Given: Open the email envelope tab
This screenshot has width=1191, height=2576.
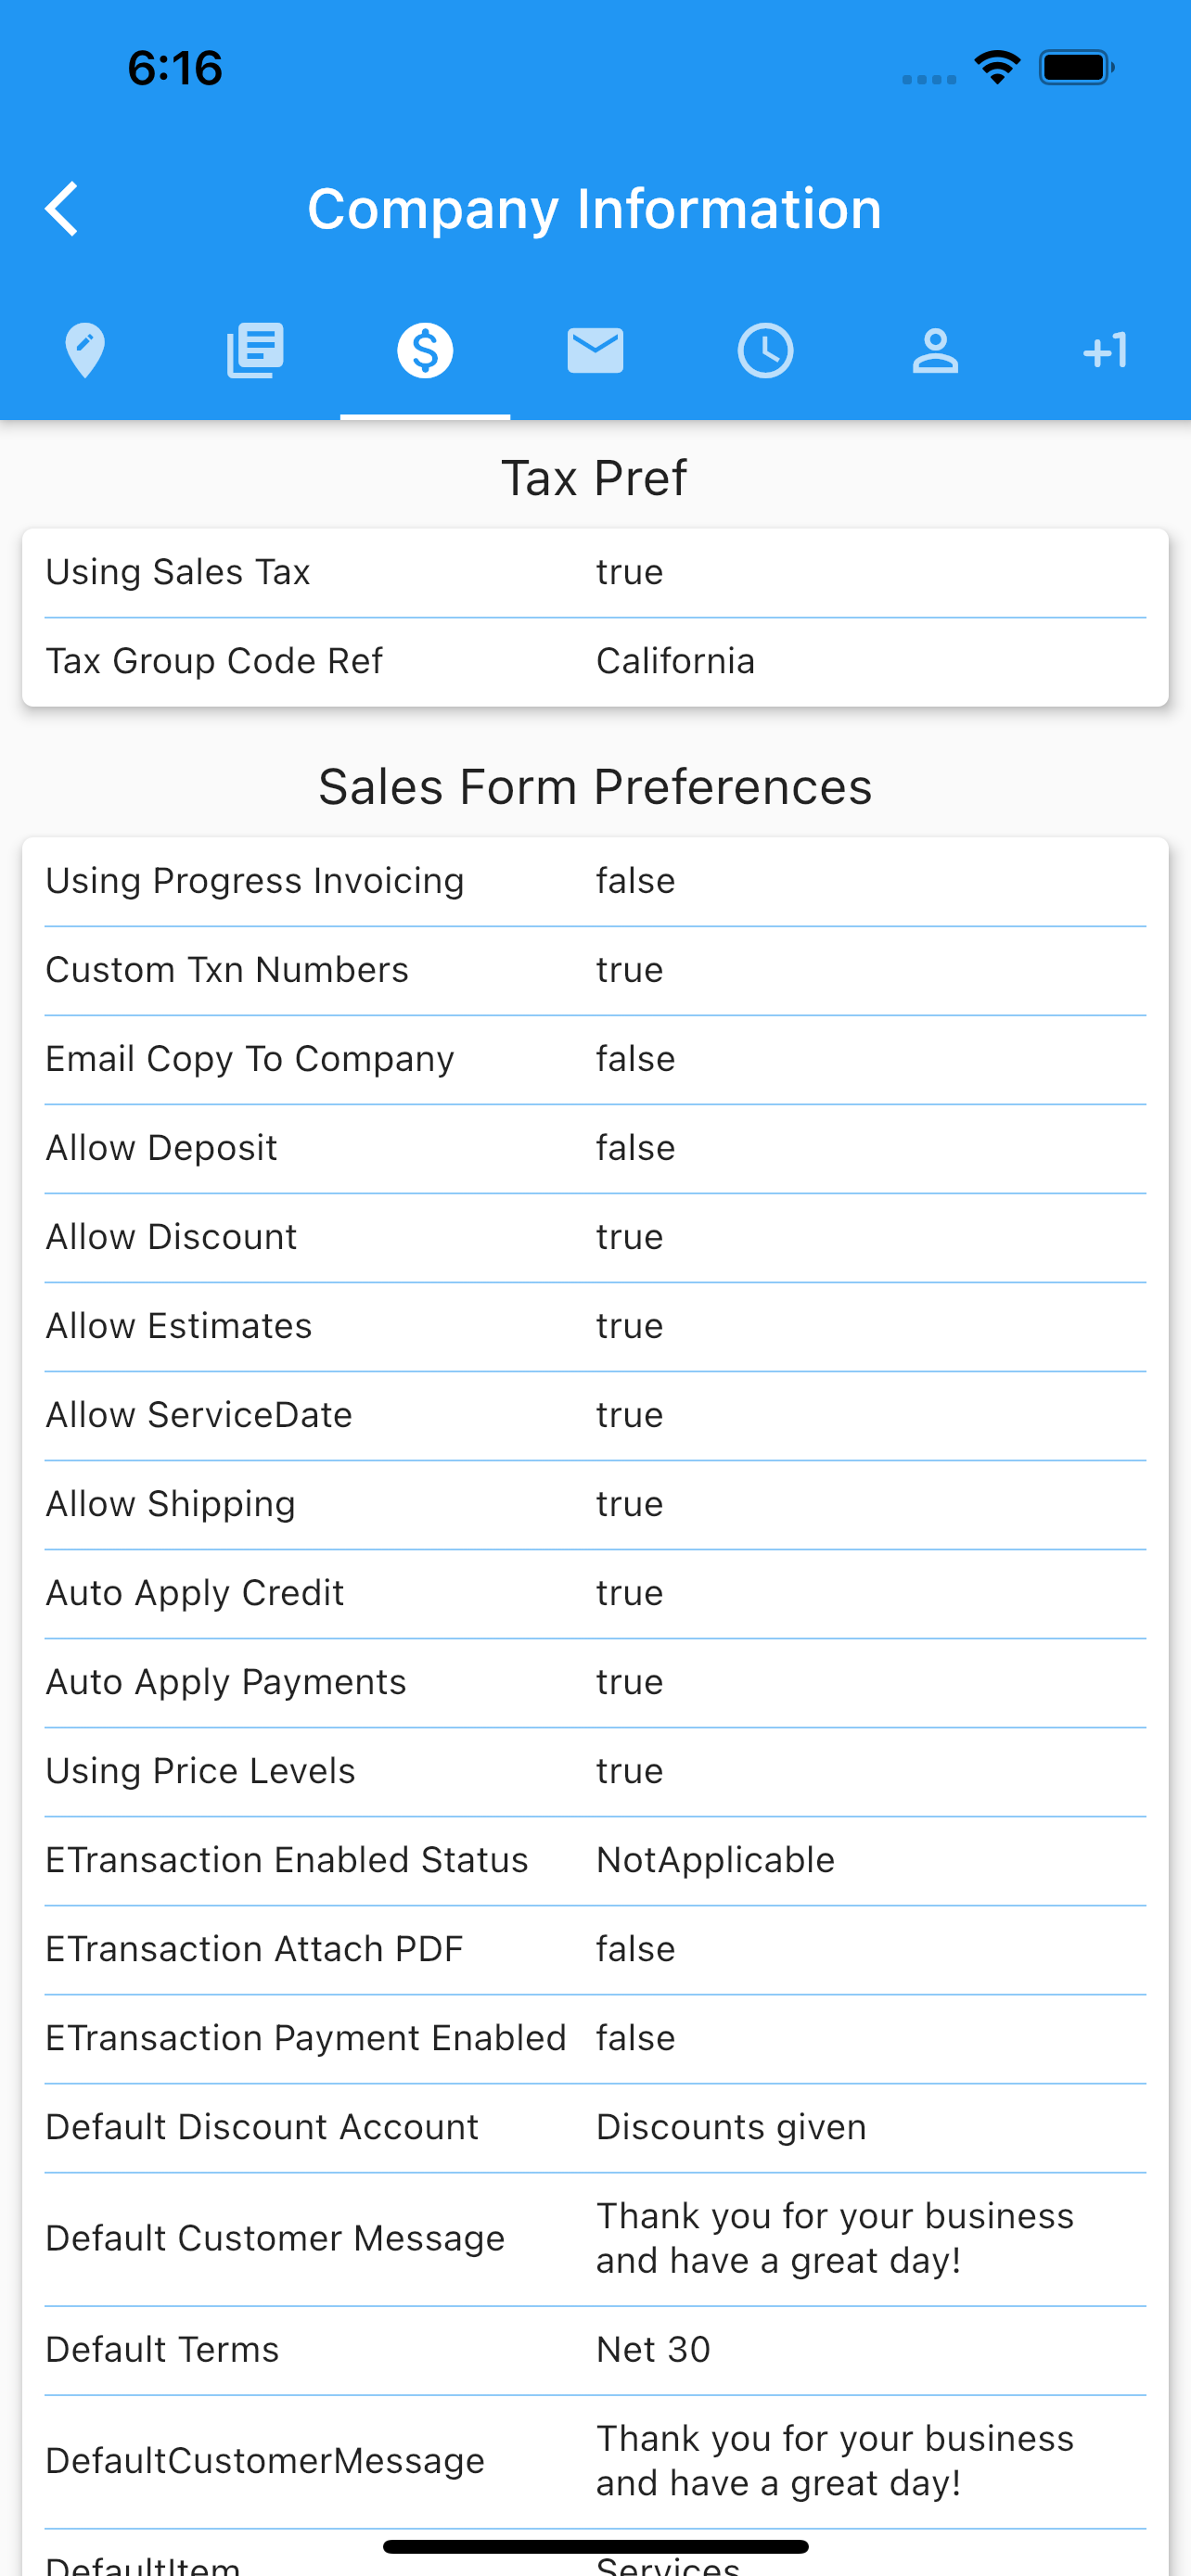Looking at the screenshot, I should [x=595, y=351].
